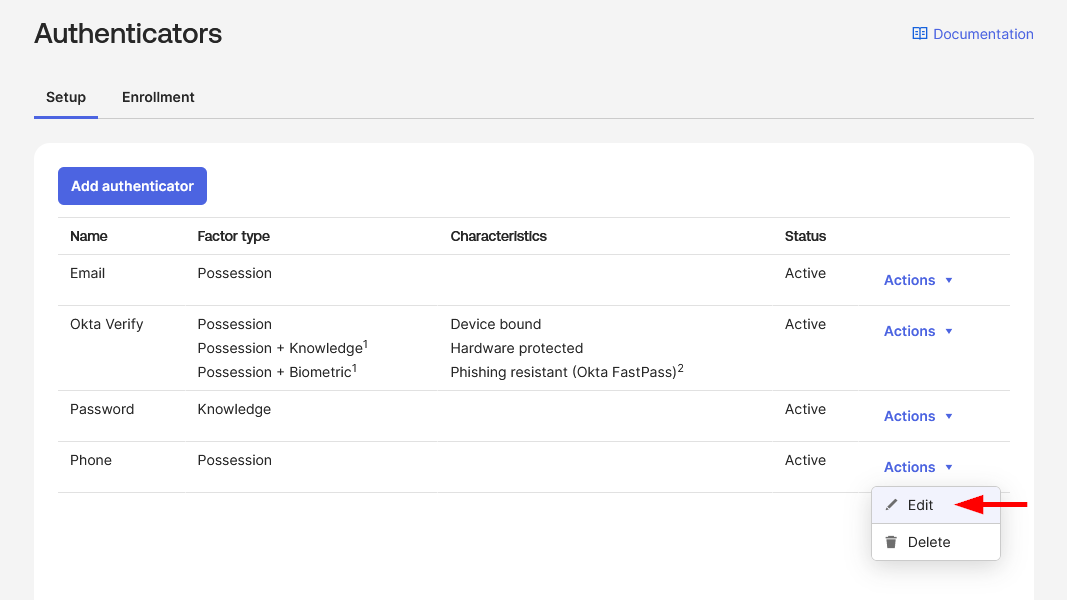Screen dimensions: 1067x600
Task: Click the pencil icon for Edit
Action: [892, 505]
